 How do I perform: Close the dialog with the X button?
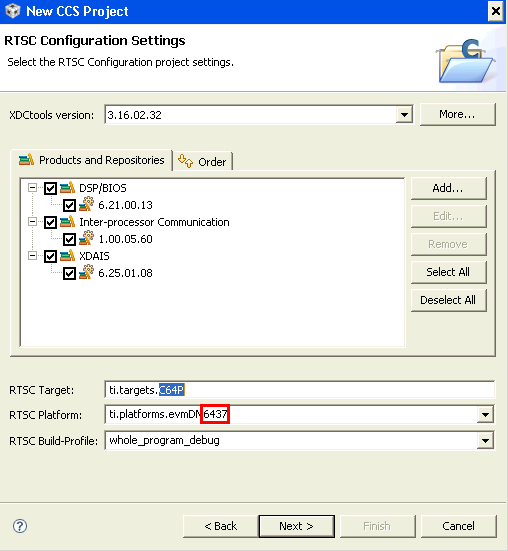[x=495, y=11]
